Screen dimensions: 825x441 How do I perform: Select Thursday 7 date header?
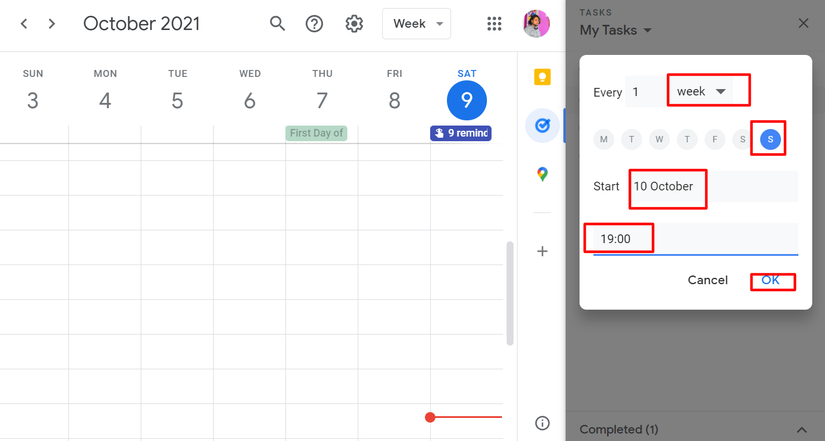tap(322, 100)
